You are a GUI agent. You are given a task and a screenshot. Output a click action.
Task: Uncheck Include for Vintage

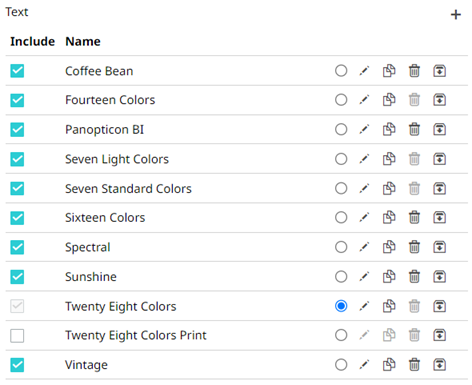pyautogui.click(x=17, y=365)
